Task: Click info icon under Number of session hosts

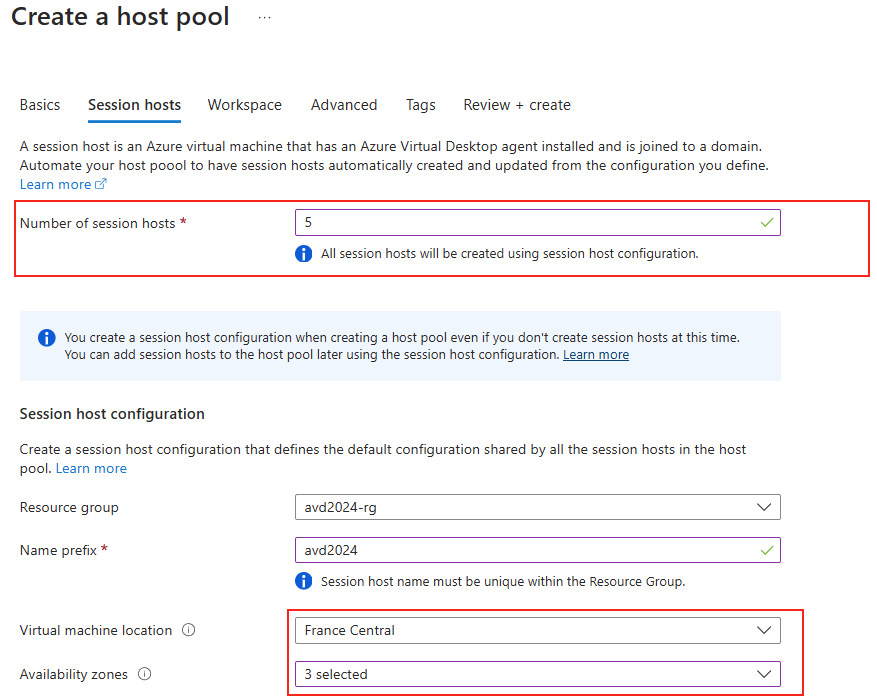Action: [303, 253]
